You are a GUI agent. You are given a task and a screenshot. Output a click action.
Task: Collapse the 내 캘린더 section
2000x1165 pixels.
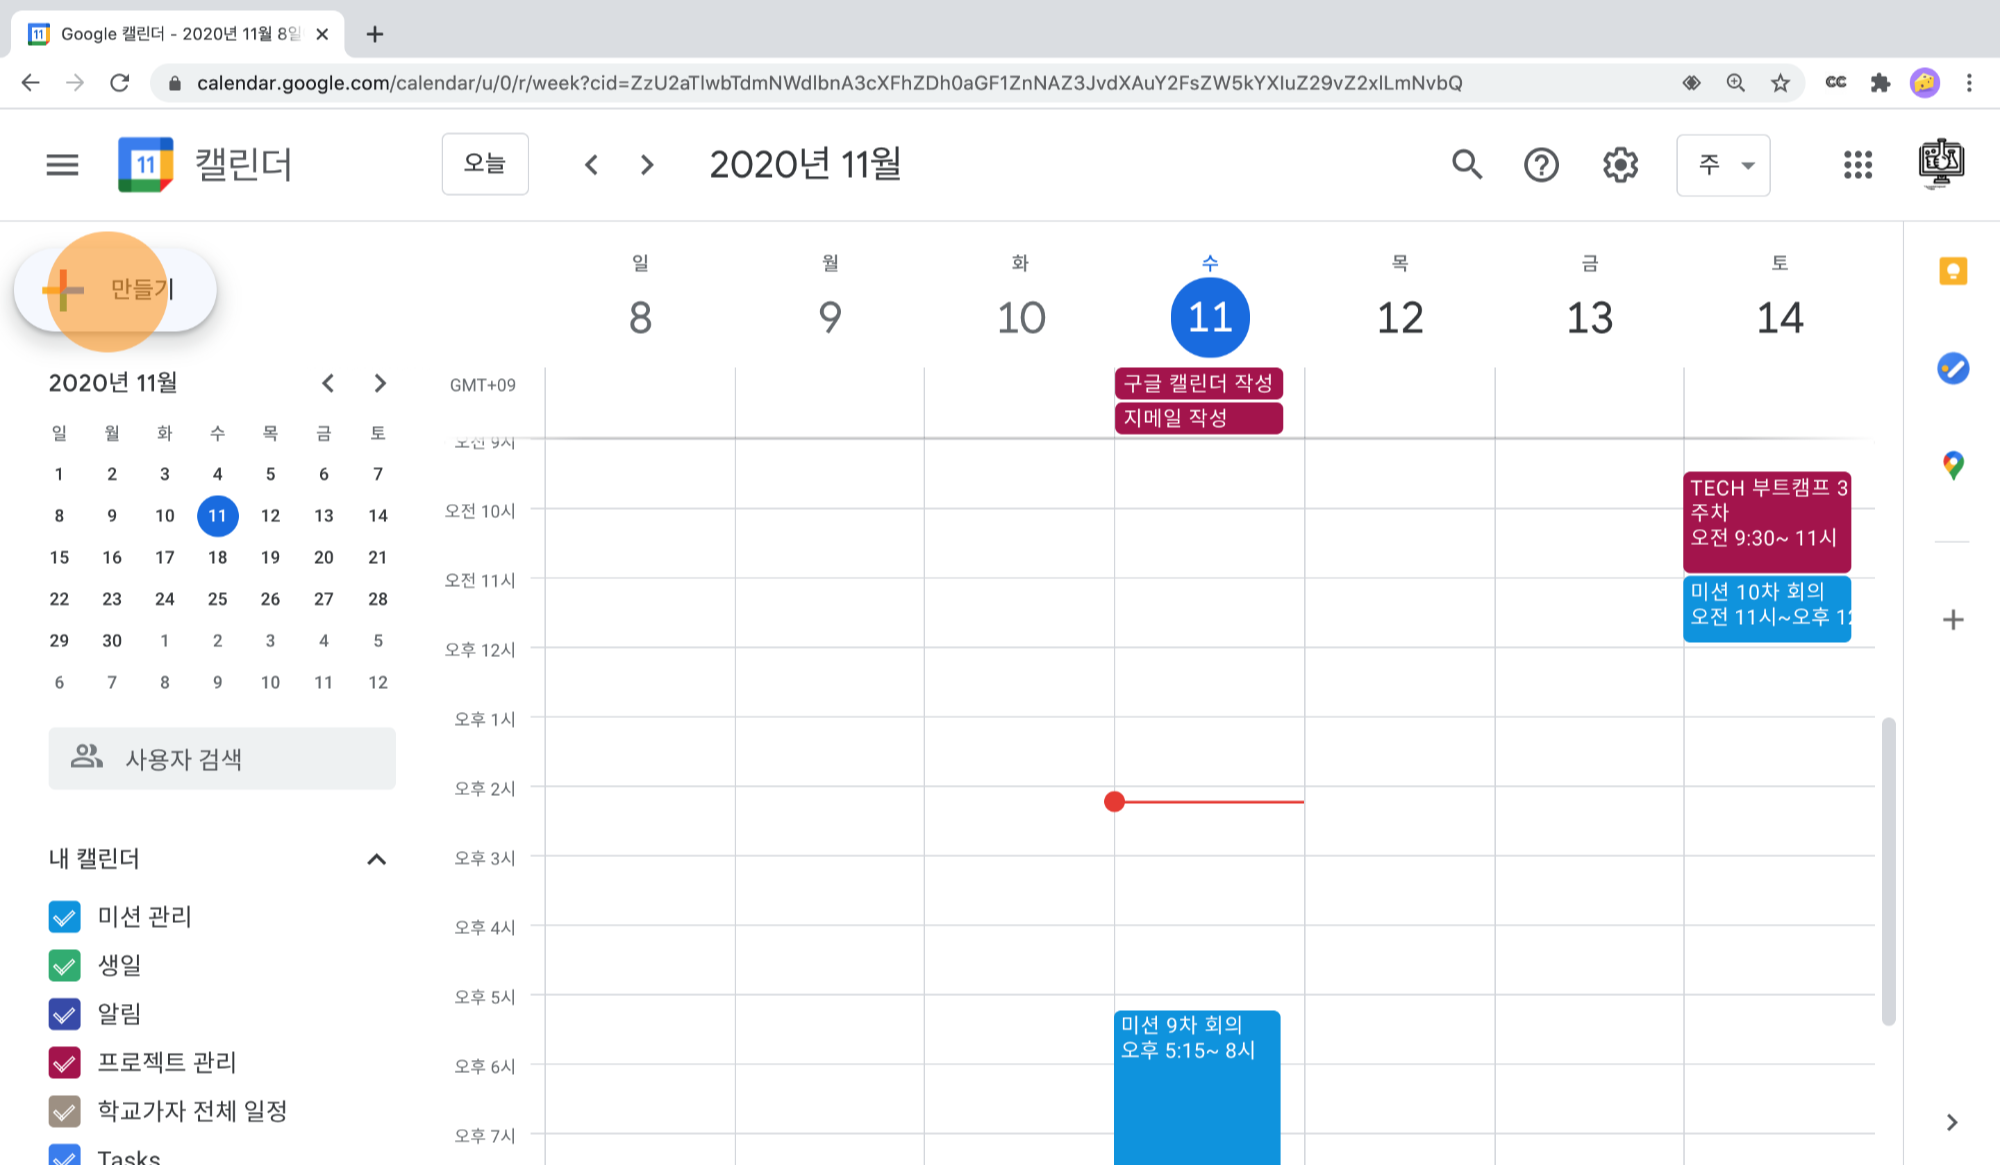coord(376,859)
